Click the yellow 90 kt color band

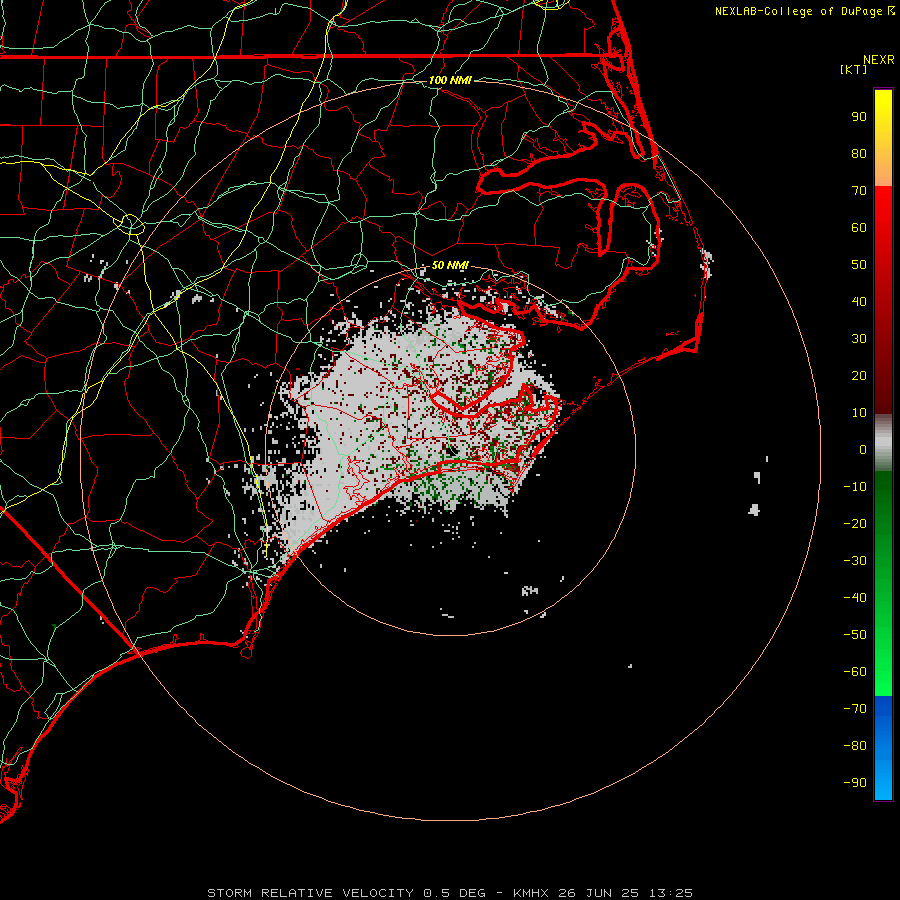coord(883,117)
